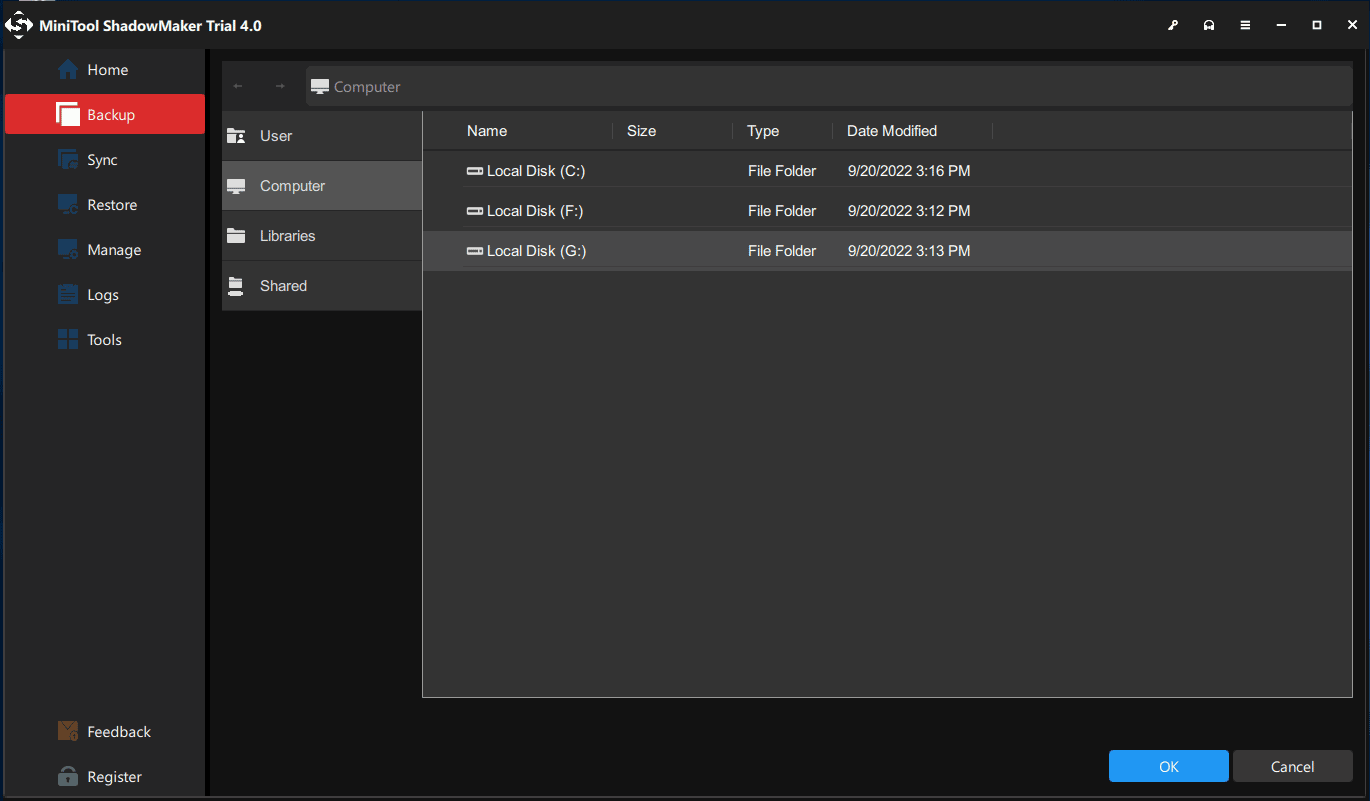Click the MiniTool ShadowMaker logo icon
Image resolution: width=1370 pixels, height=801 pixels.
pos(20,25)
